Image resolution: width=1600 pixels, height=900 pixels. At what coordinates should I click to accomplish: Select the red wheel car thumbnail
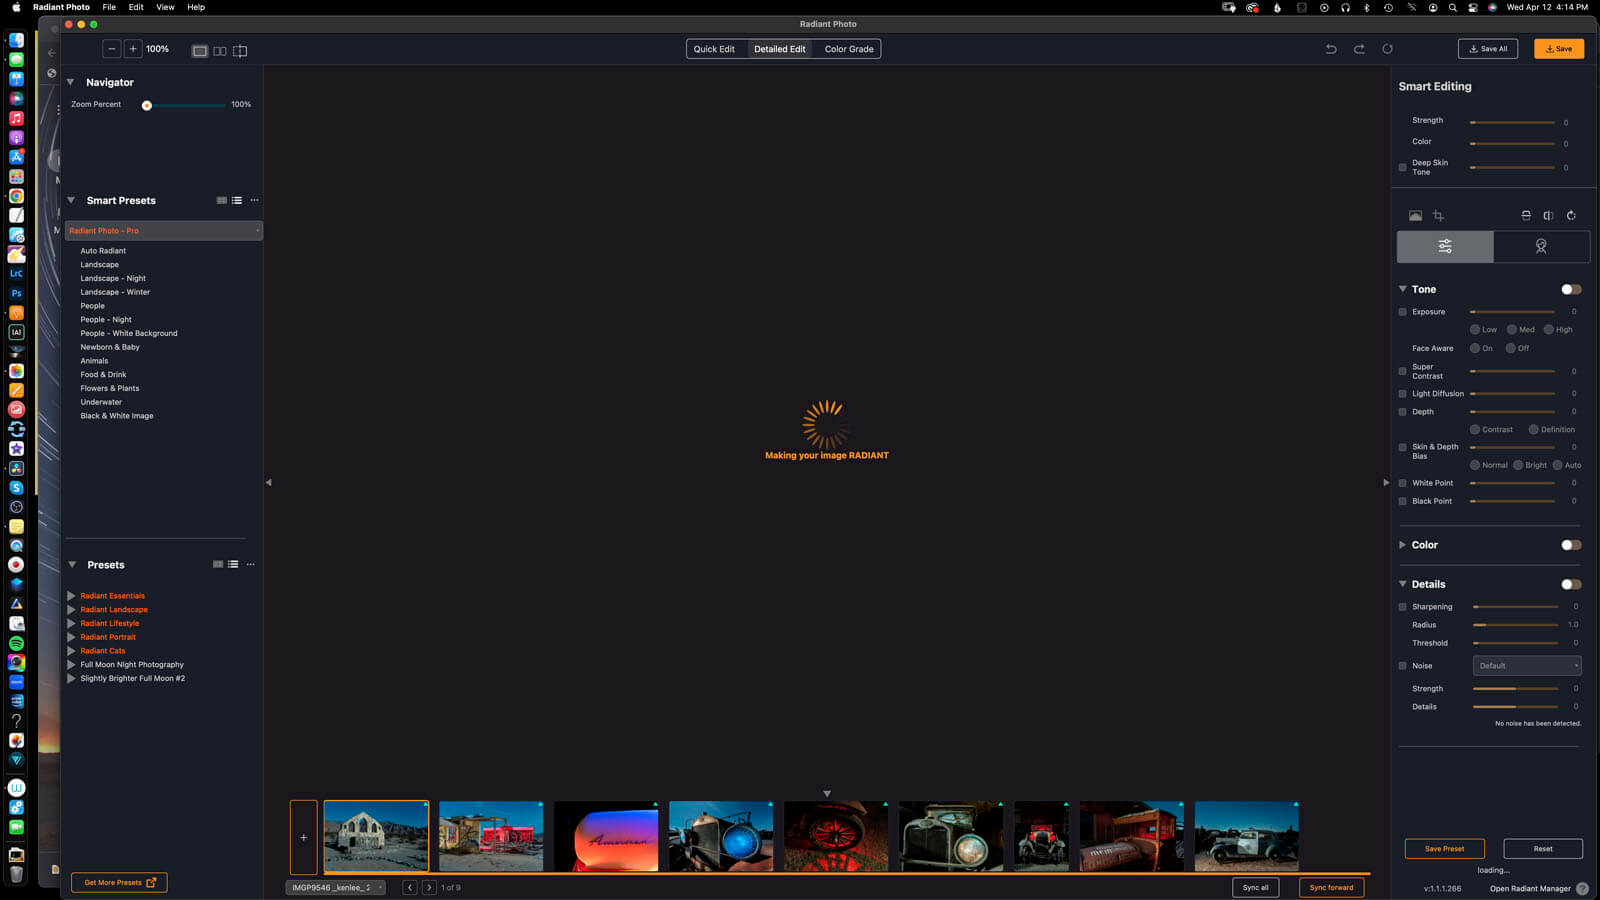(x=835, y=837)
